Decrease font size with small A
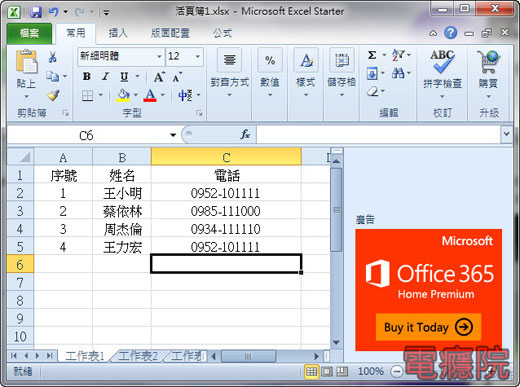 (x=177, y=77)
